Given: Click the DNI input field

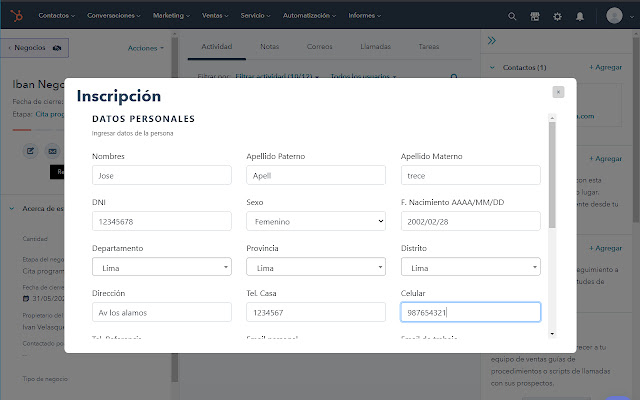Looking at the screenshot, I should tap(162, 221).
